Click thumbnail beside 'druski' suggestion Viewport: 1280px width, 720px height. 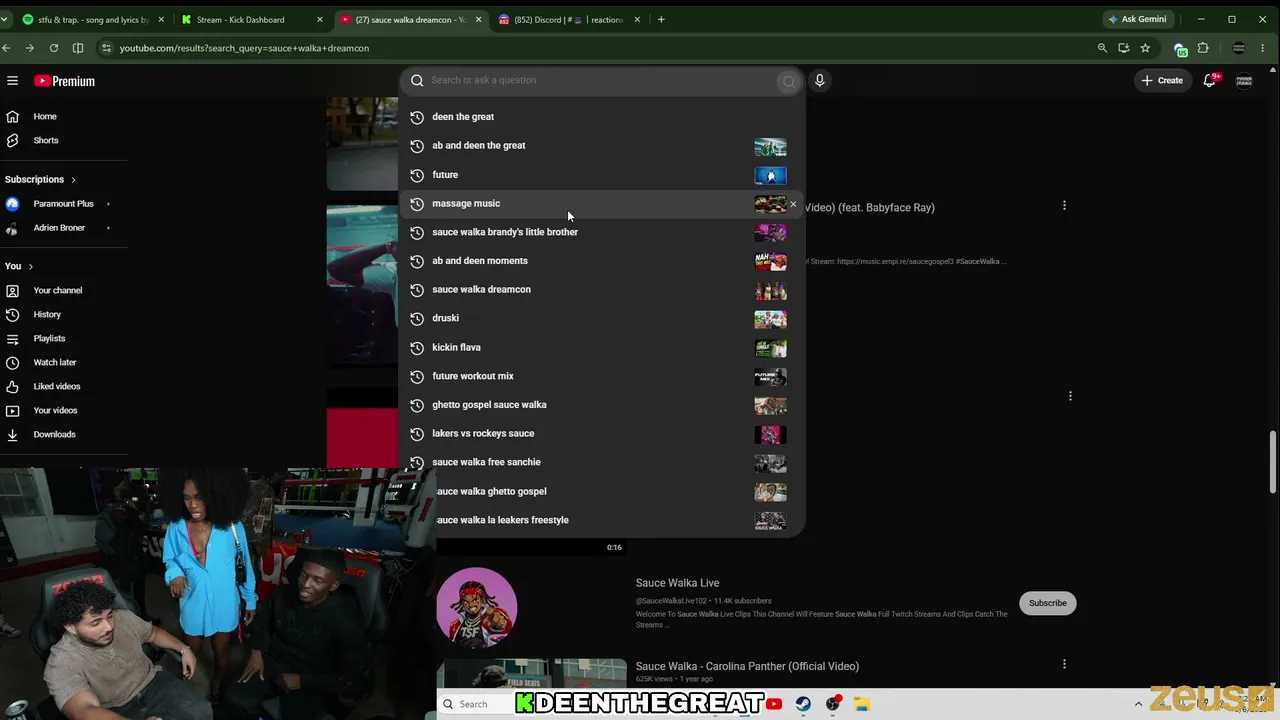(x=770, y=320)
